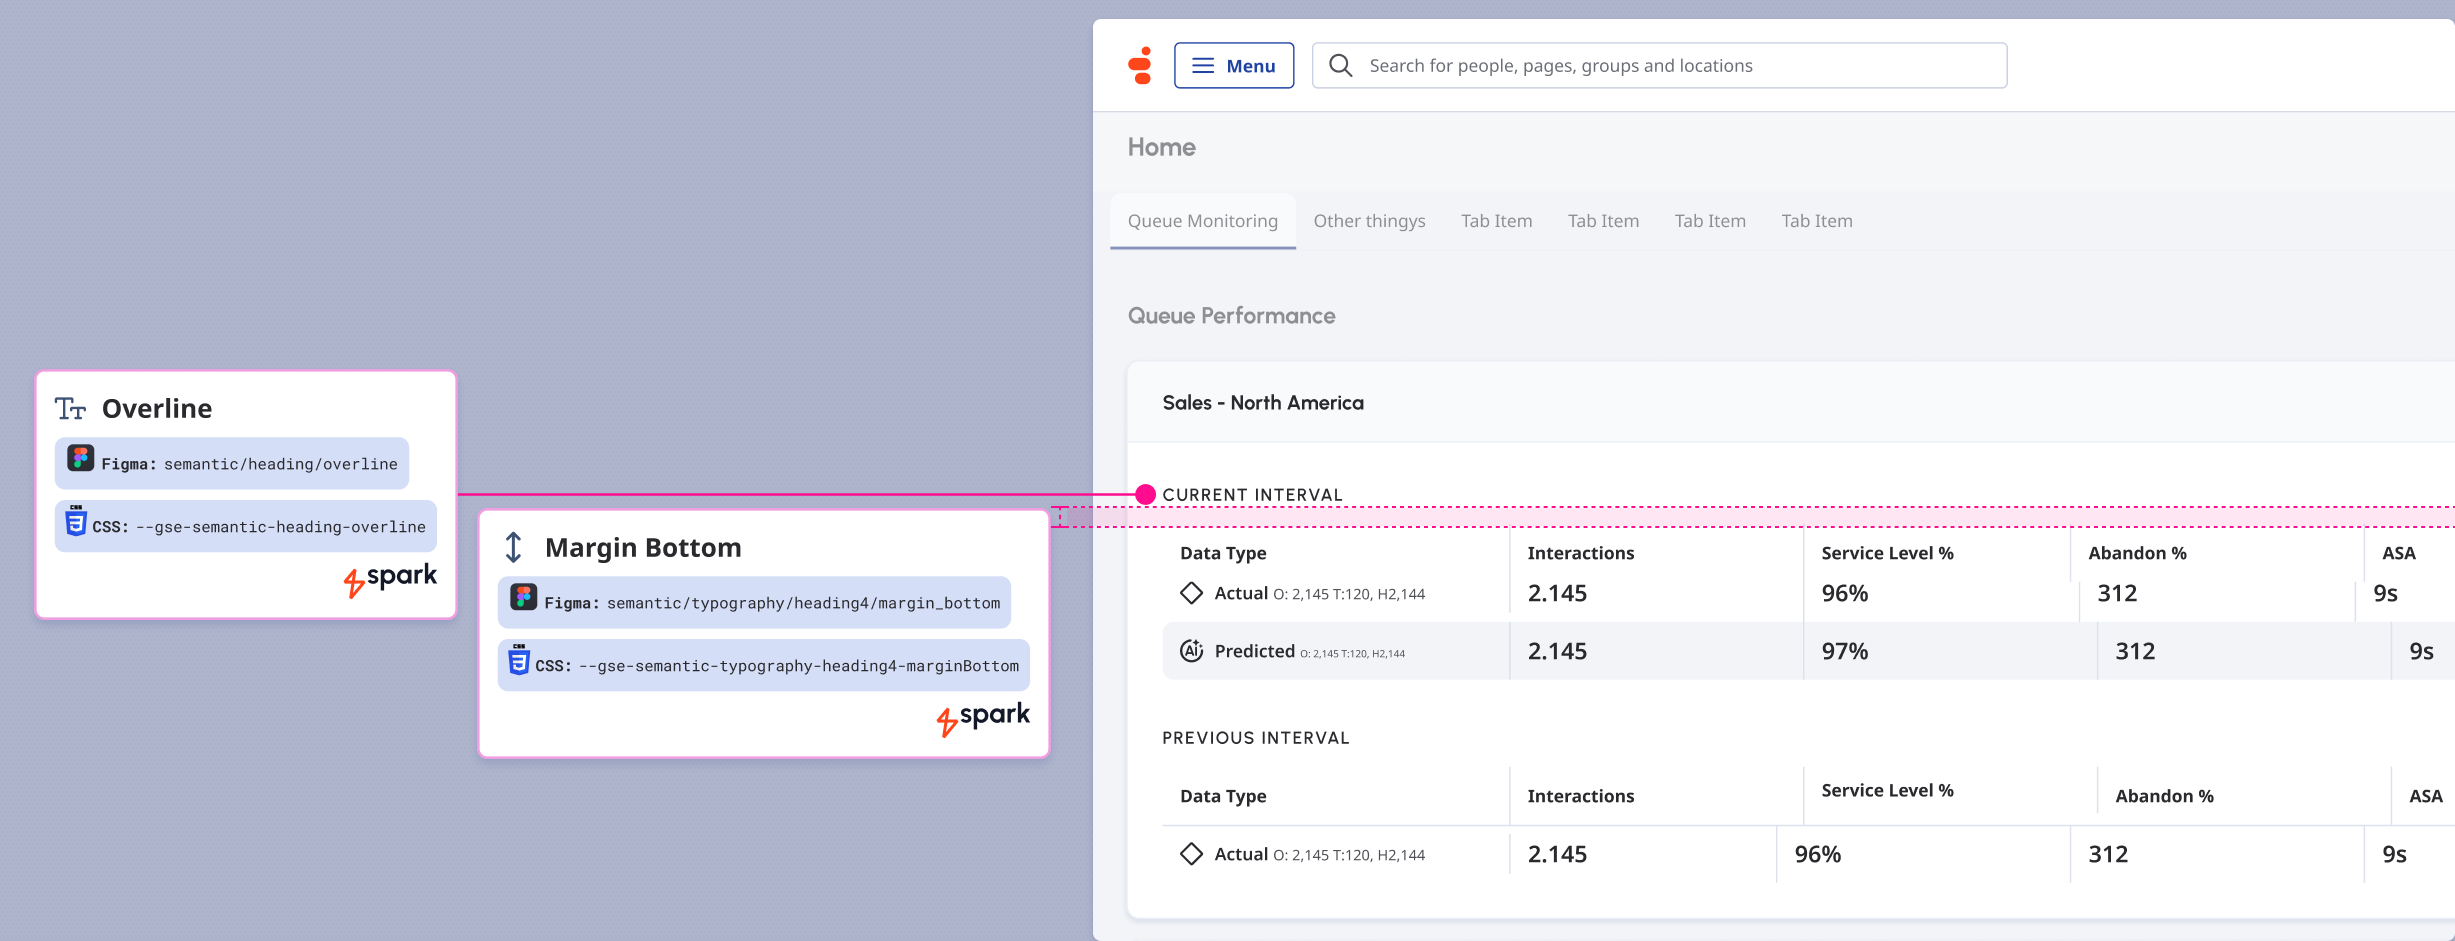This screenshot has width=2455, height=941.
Task: Click the 2.145 Interactions value in the Predicted row
Action: point(1557,651)
